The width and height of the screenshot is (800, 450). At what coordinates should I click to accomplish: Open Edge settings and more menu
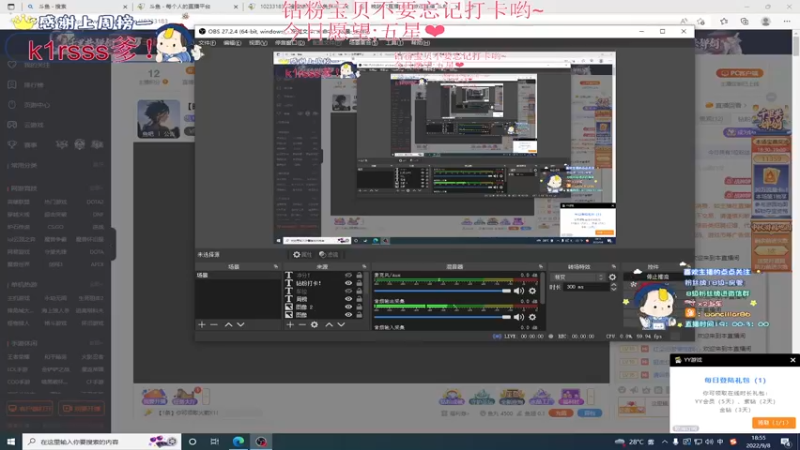click(787, 21)
